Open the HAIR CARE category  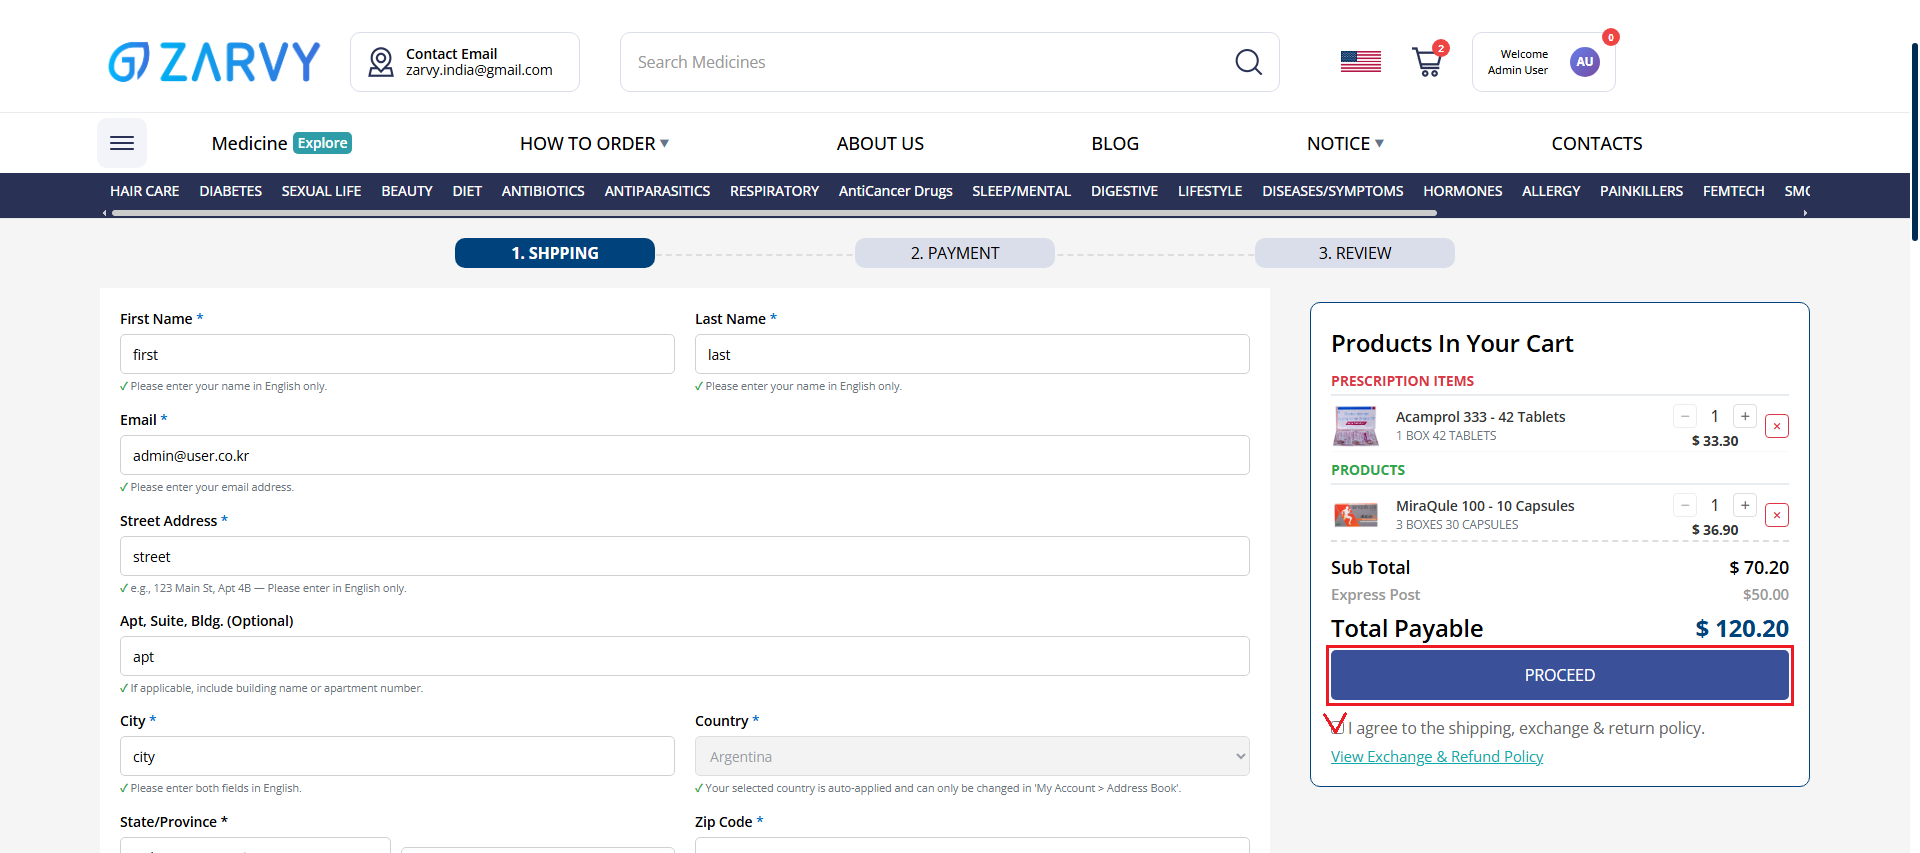(x=145, y=191)
